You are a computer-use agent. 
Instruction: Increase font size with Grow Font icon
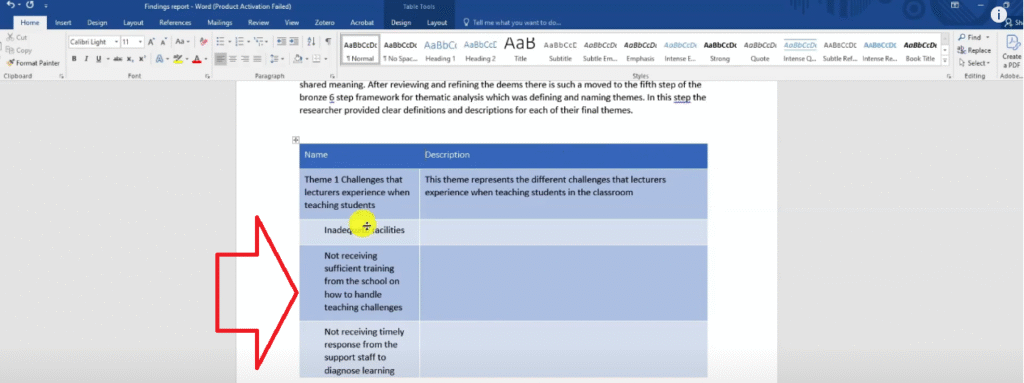point(152,42)
